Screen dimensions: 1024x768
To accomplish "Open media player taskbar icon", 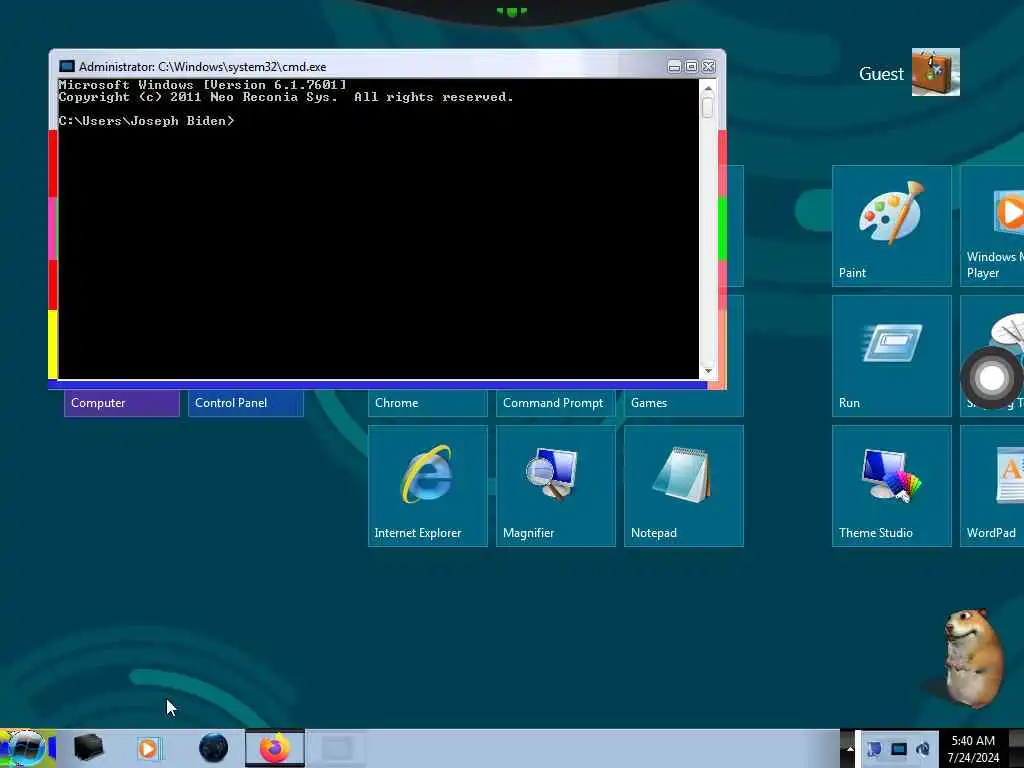I will tap(148, 748).
